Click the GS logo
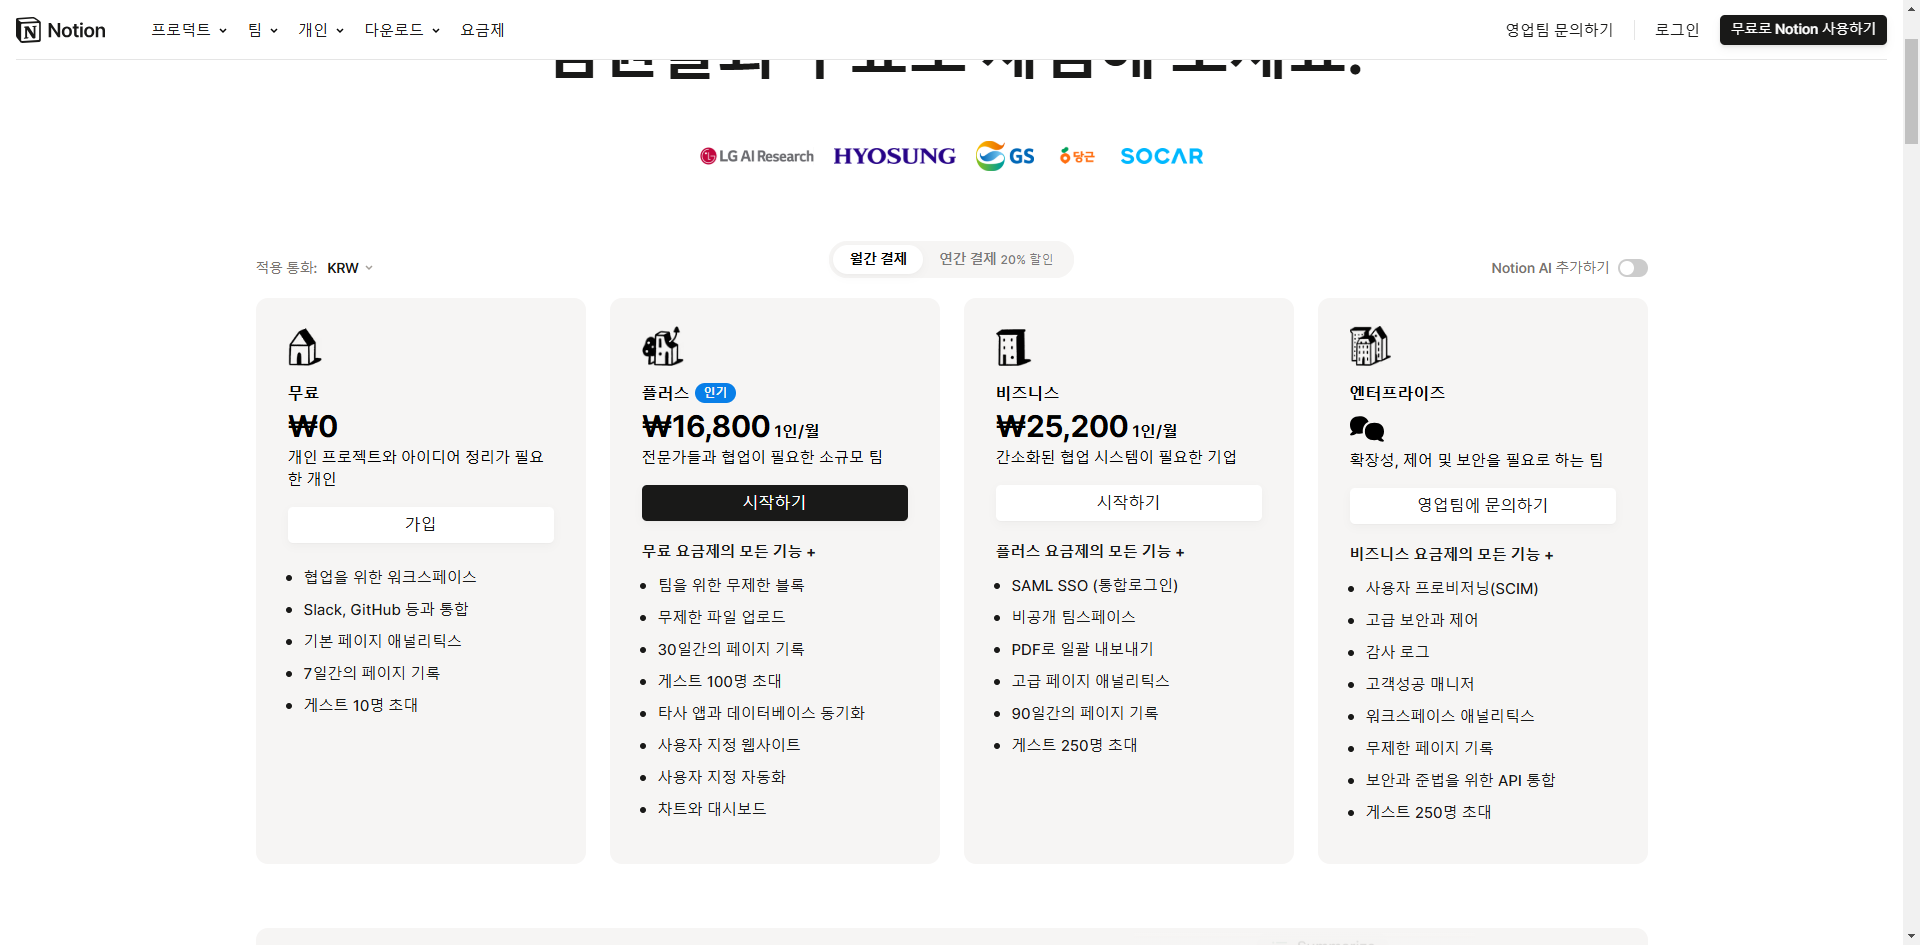Viewport: 1920px width, 945px height. click(x=1005, y=156)
